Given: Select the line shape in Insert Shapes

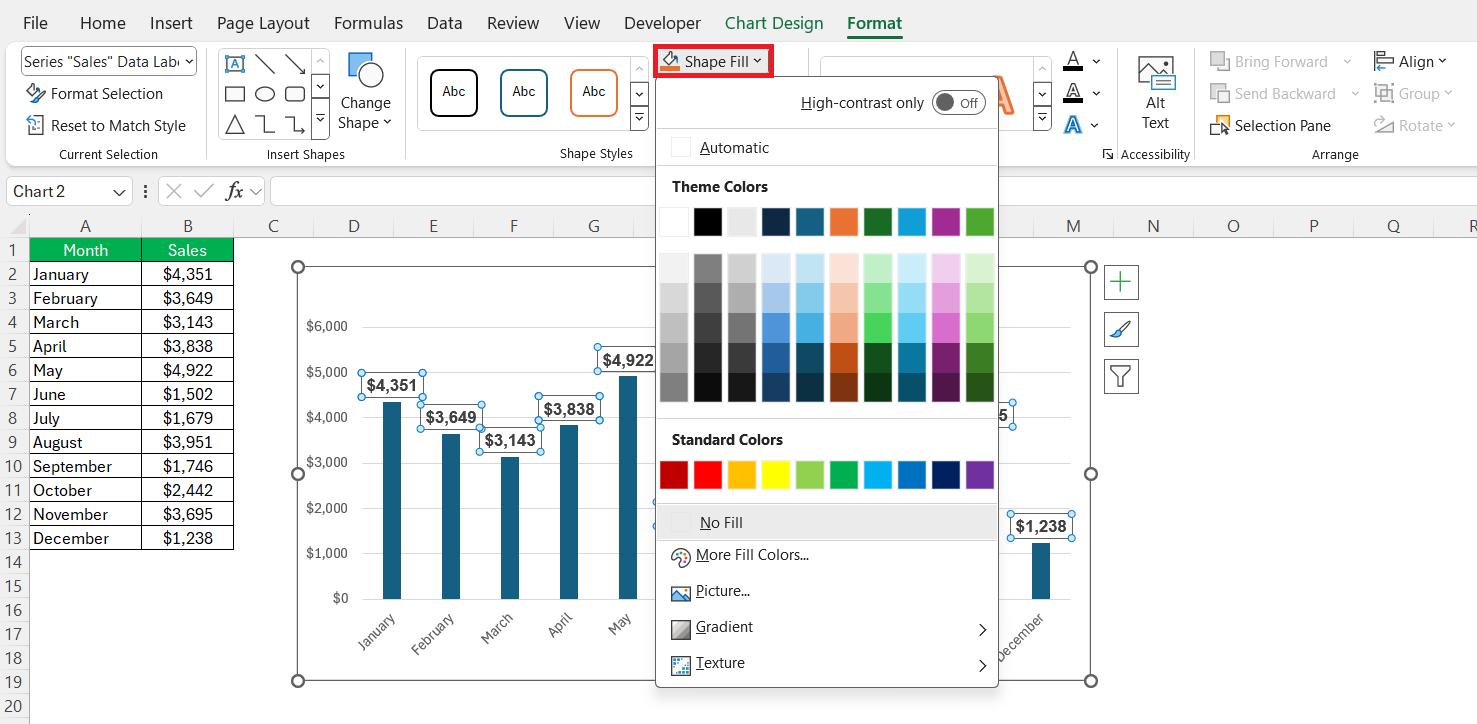Looking at the screenshot, I should [x=265, y=64].
